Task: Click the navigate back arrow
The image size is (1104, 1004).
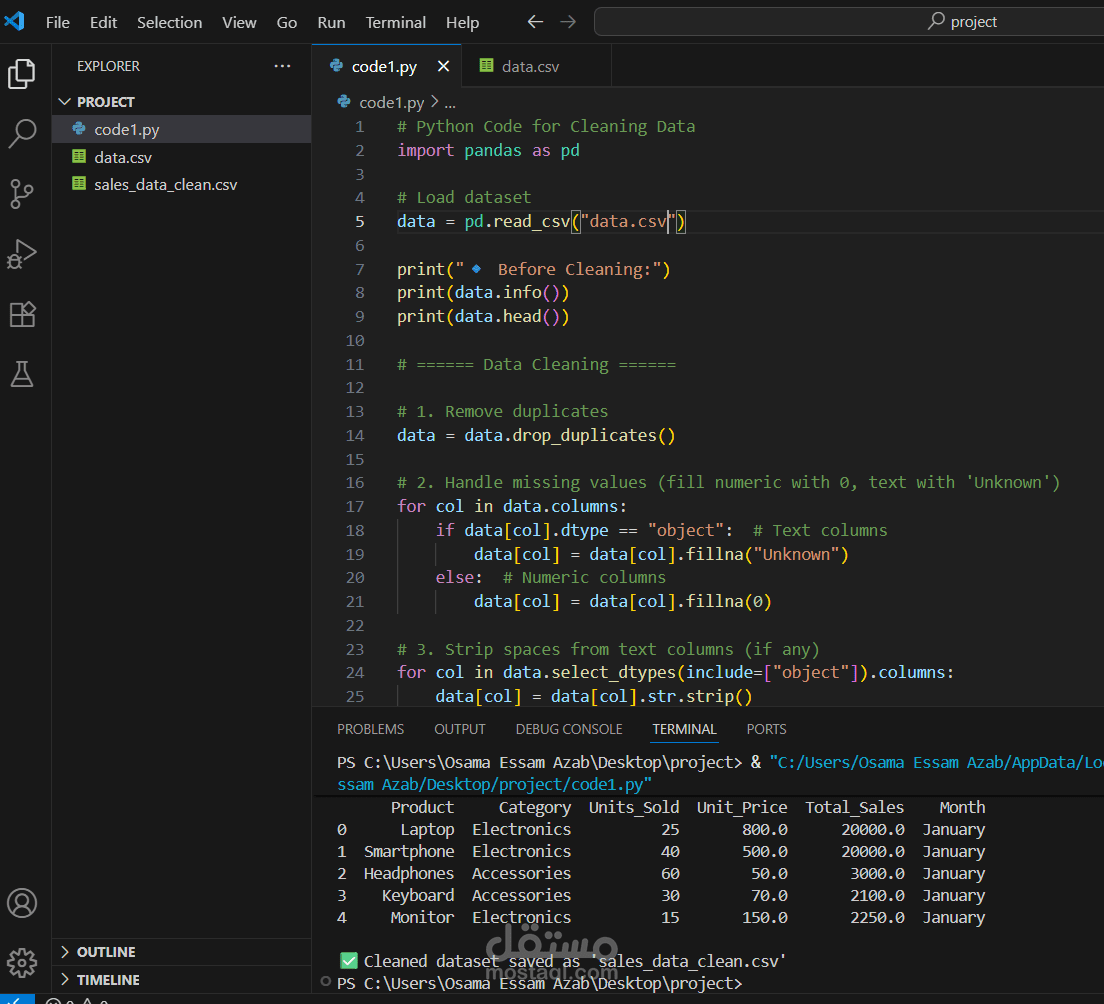Action: pos(535,22)
